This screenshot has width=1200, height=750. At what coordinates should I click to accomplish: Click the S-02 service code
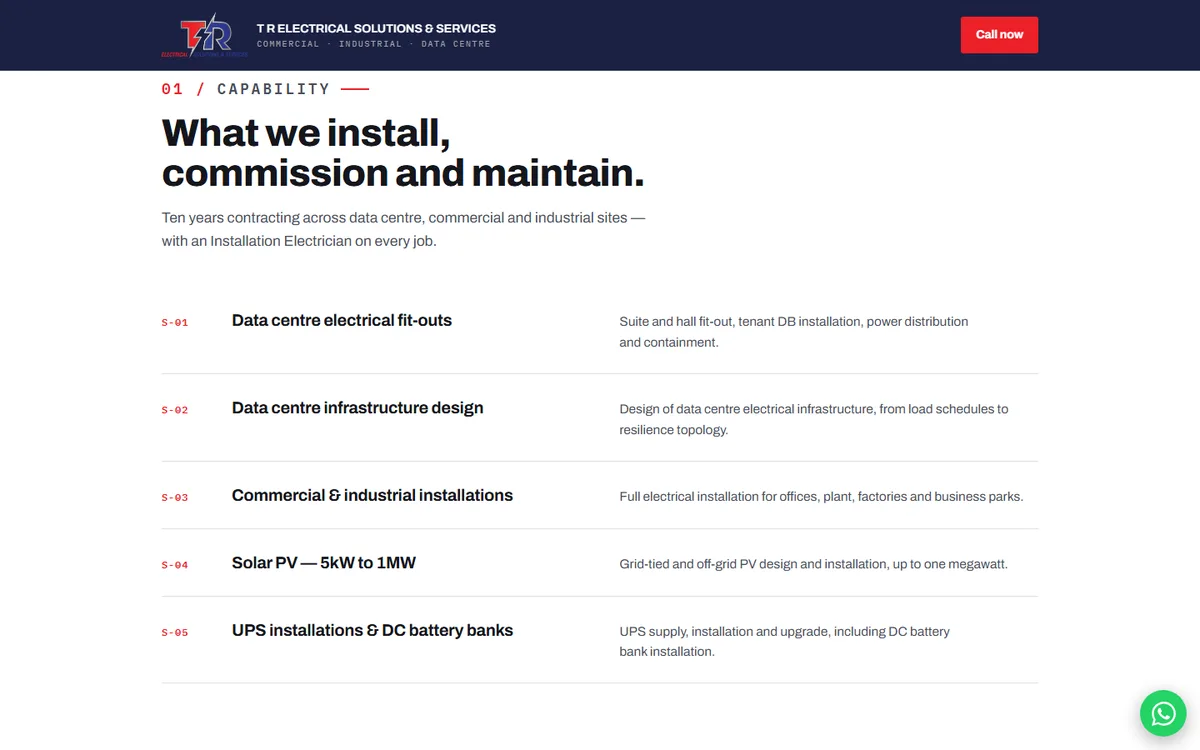pos(175,410)
